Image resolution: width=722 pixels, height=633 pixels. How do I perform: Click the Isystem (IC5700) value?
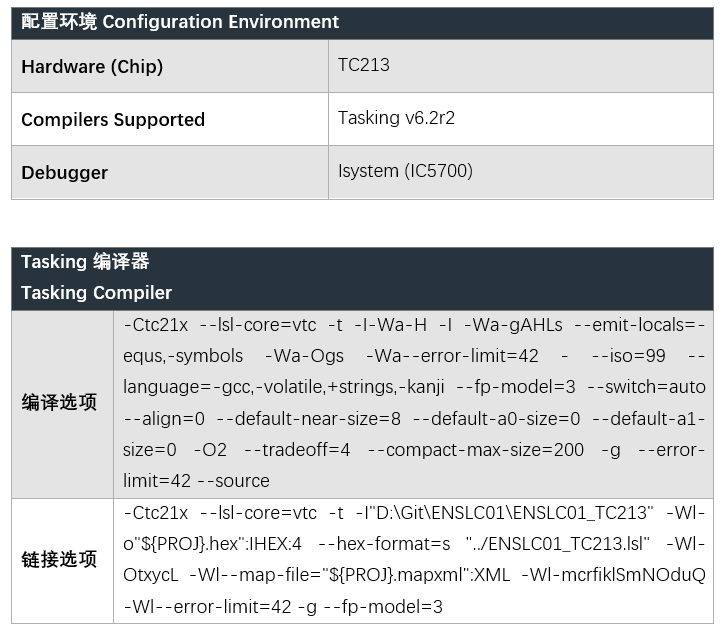click(x=405, y=171)
